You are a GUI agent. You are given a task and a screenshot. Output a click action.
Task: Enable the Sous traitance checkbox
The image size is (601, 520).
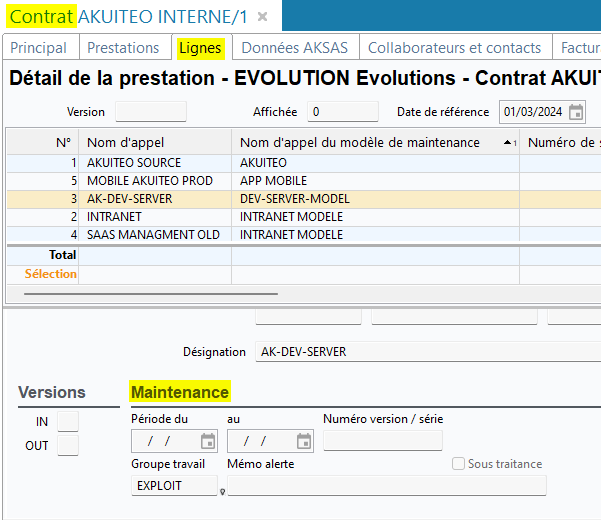(x=459, y=464)
